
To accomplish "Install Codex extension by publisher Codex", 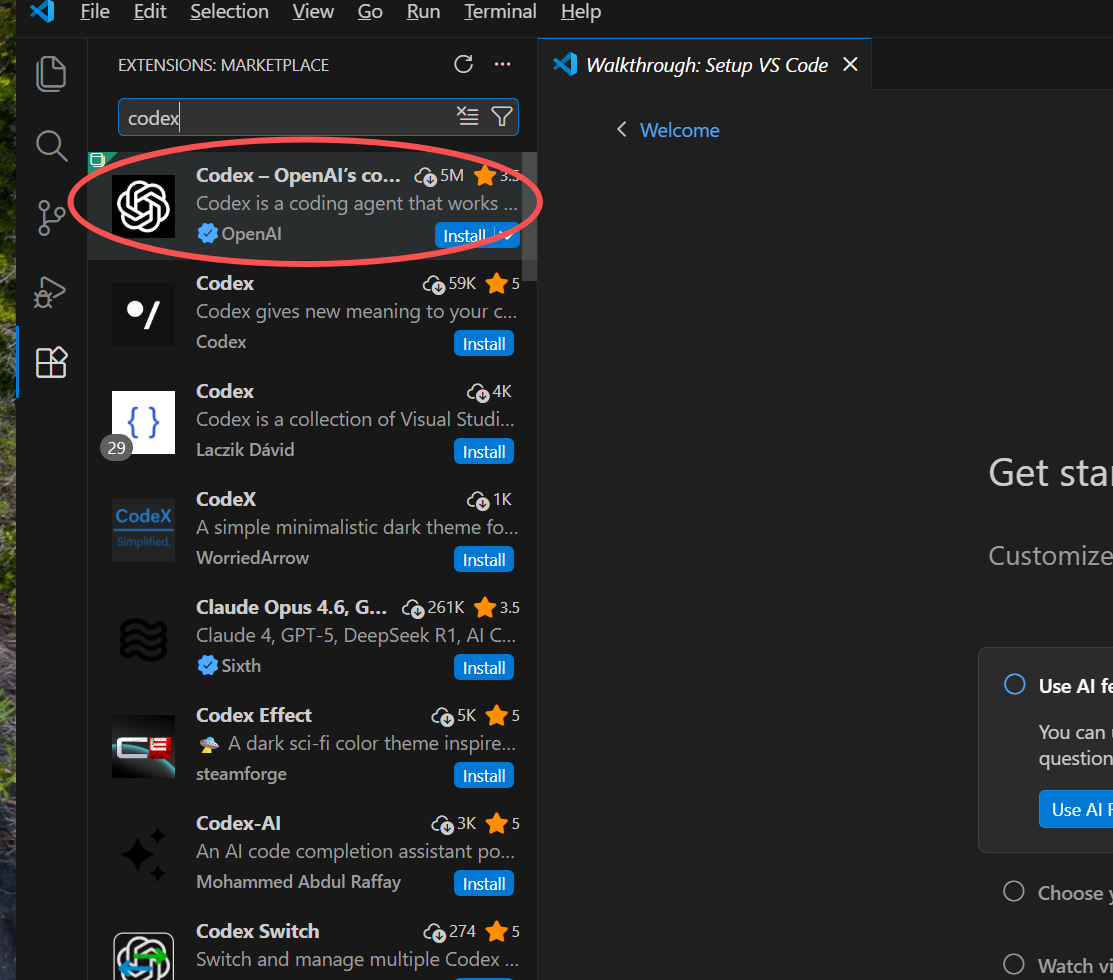I will pos(484,344).
